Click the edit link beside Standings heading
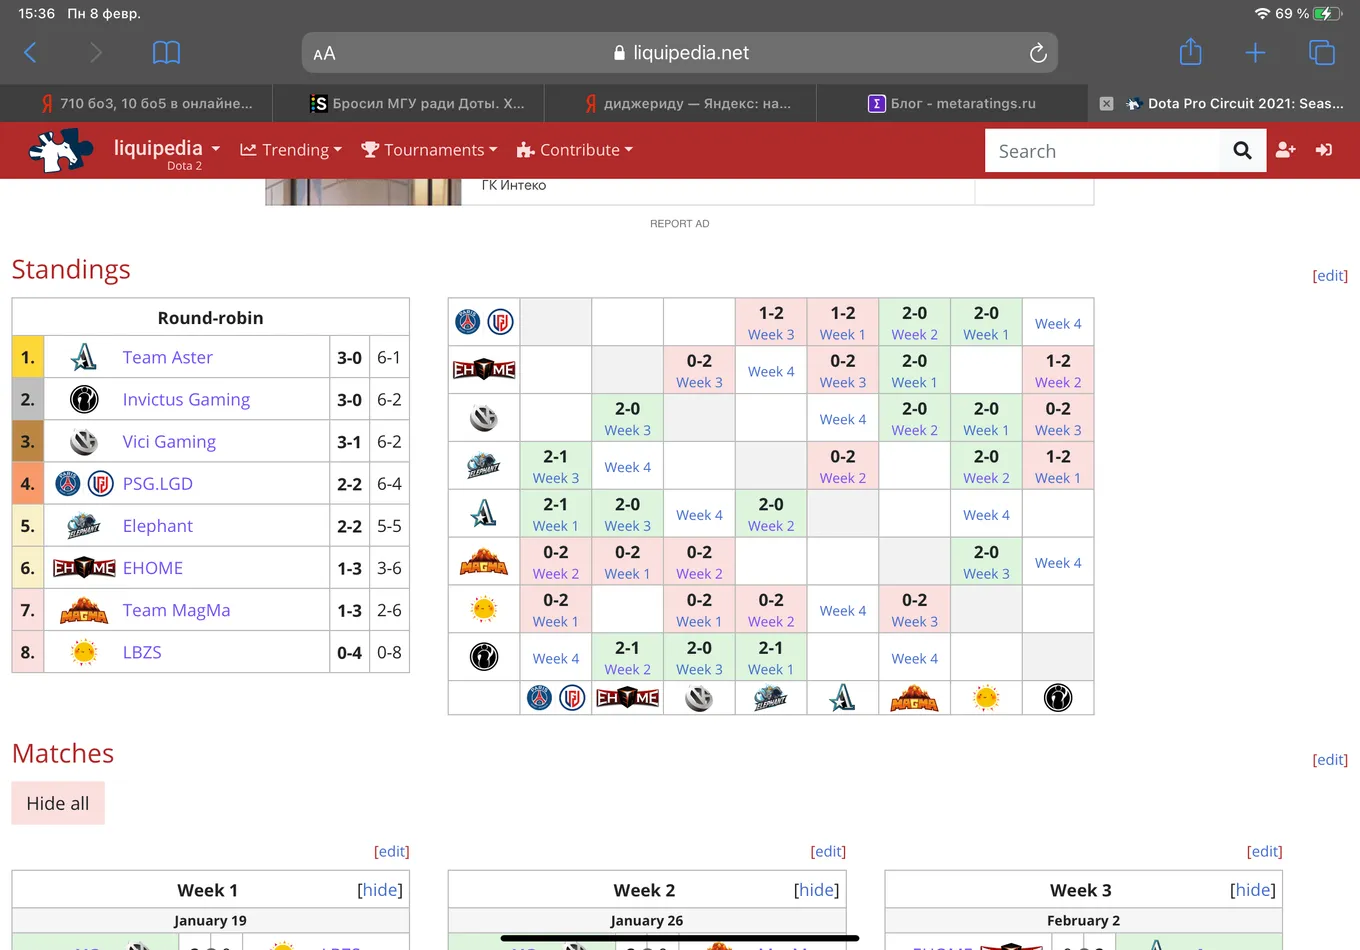1360x950 pixels. point(1330,276)
